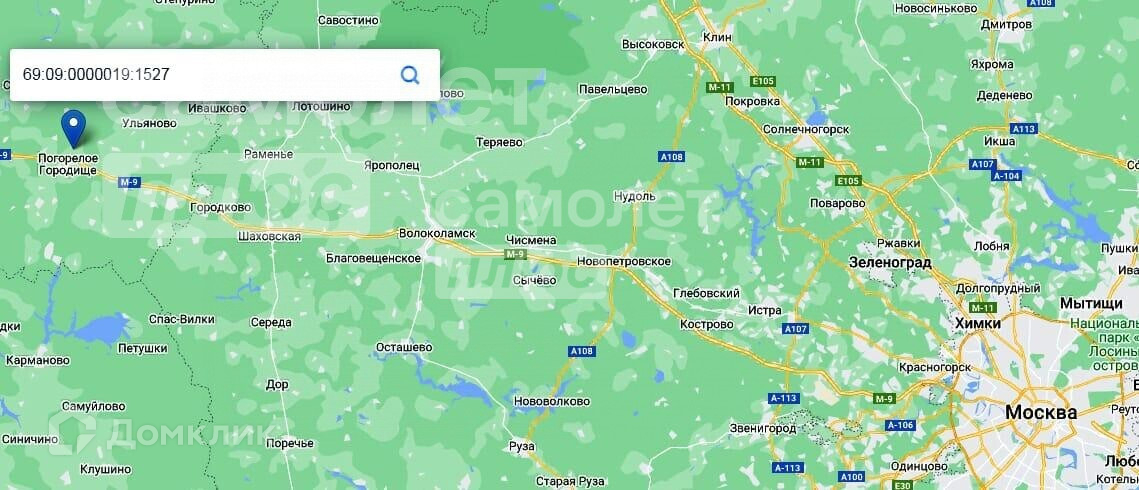Viewport: 1139px width, 490px height.
Task: Click the cadastral number search field
Action: click(224, 75)
